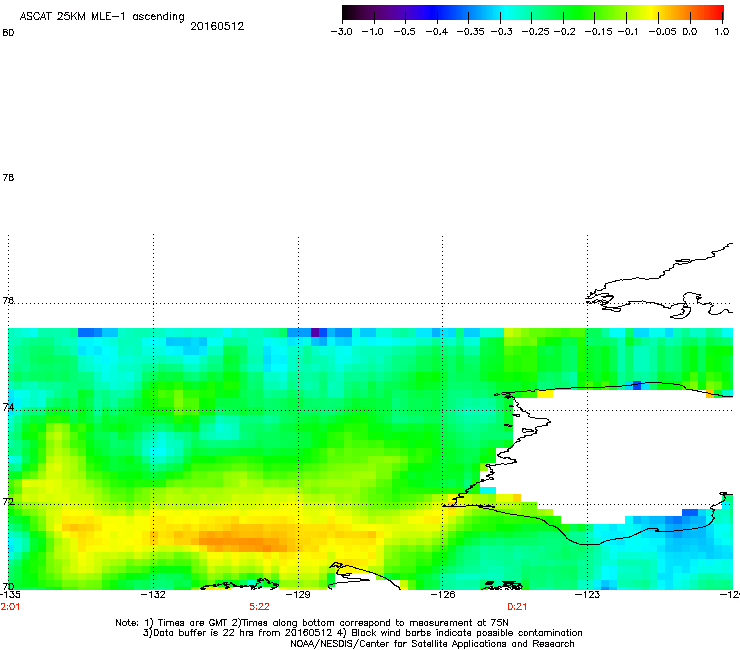Click the red 0:21 time label

pos(517,607)
